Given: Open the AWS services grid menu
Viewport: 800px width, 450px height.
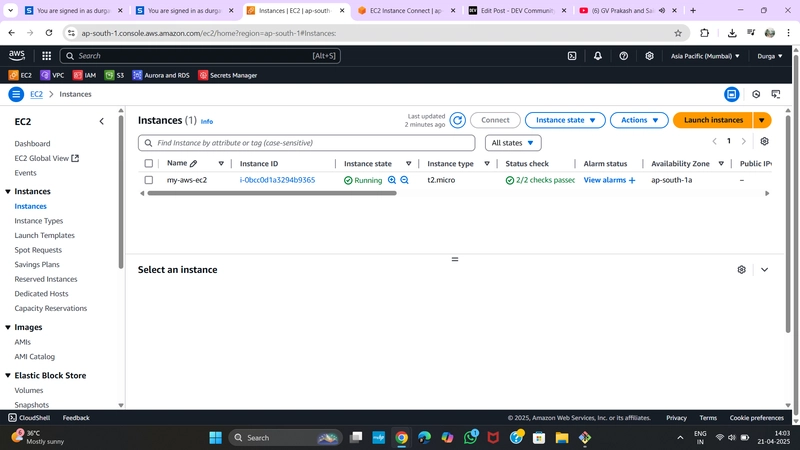Looking at the screenshot, I should [46, 56].
